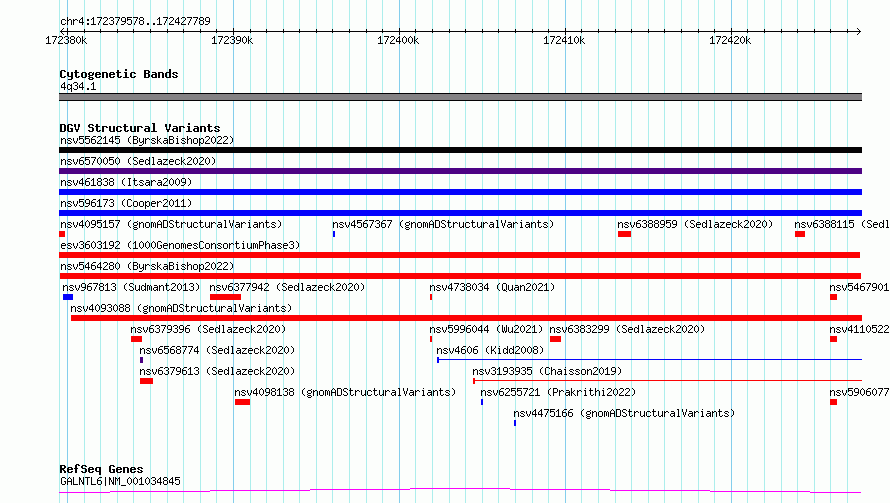
Task: Select red nsv6377942 variant block
Action: [225, 297]
